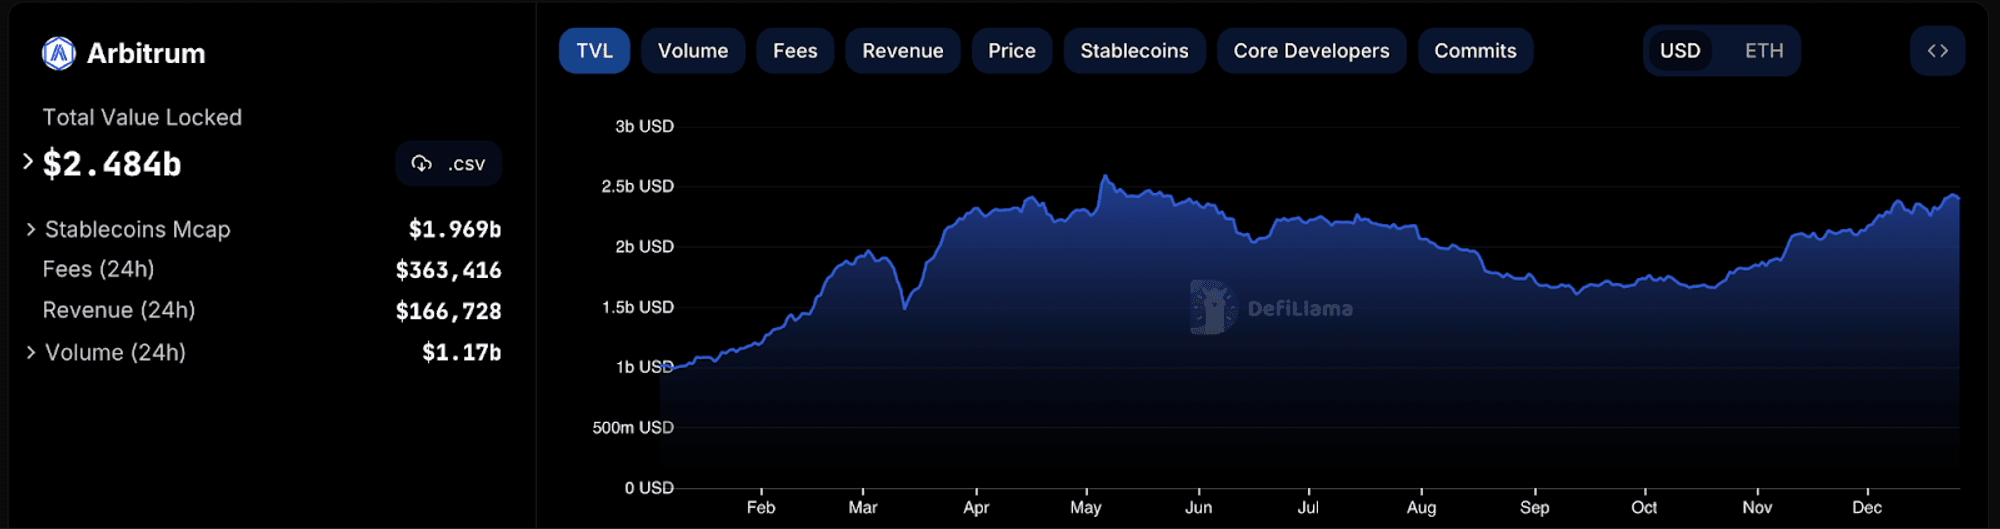Show Fees on the chart
2000x529 pixels.
pyautogui.click(x=795, y=51)
